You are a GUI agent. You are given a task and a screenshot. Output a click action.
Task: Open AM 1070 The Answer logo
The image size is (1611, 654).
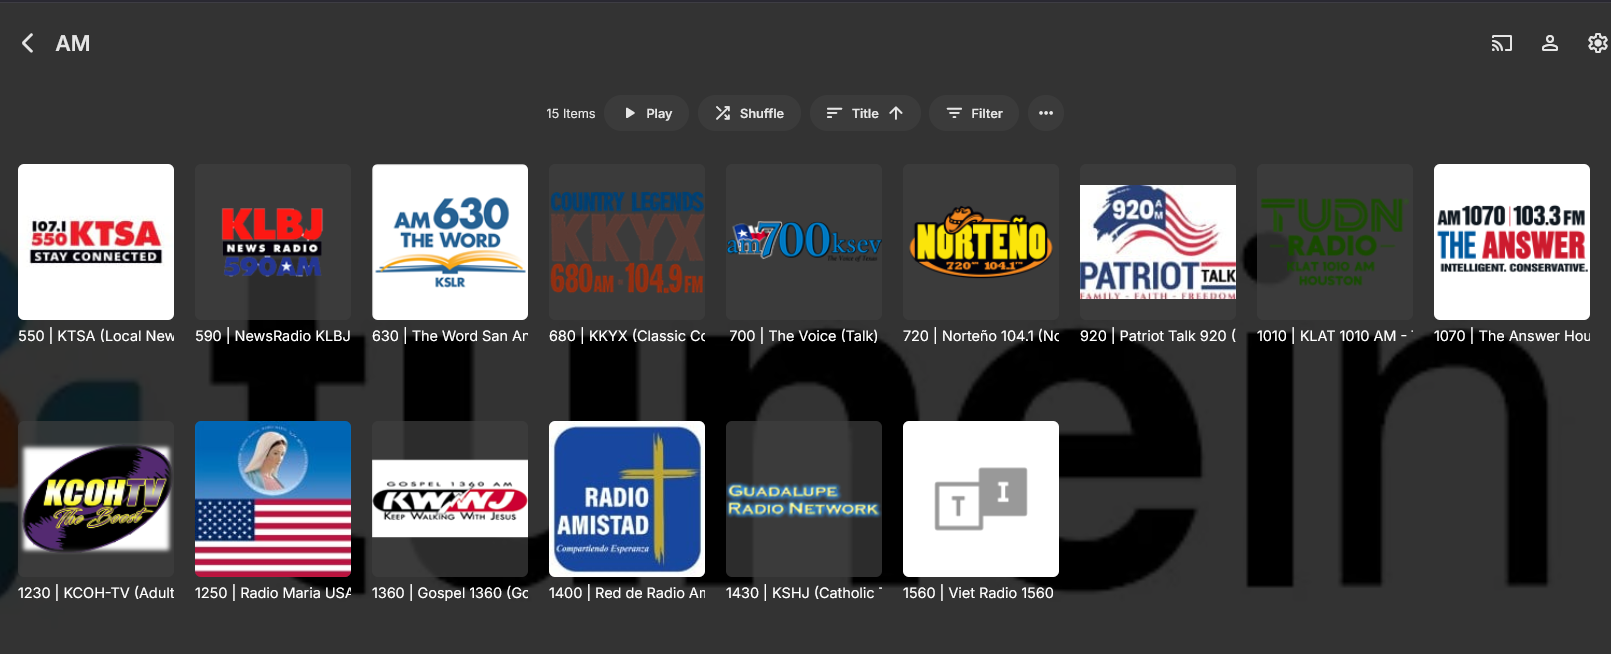pos(1512,242)
